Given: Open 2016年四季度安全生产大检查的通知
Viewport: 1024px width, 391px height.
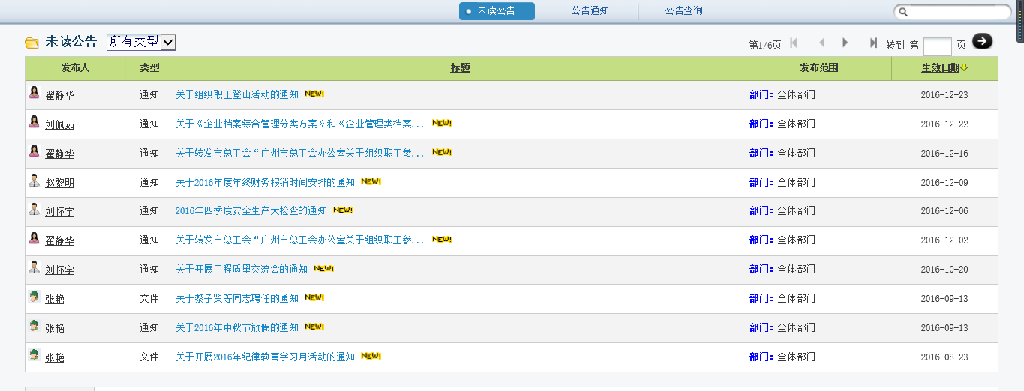Looking at the screenshot, I should point(251,211).
